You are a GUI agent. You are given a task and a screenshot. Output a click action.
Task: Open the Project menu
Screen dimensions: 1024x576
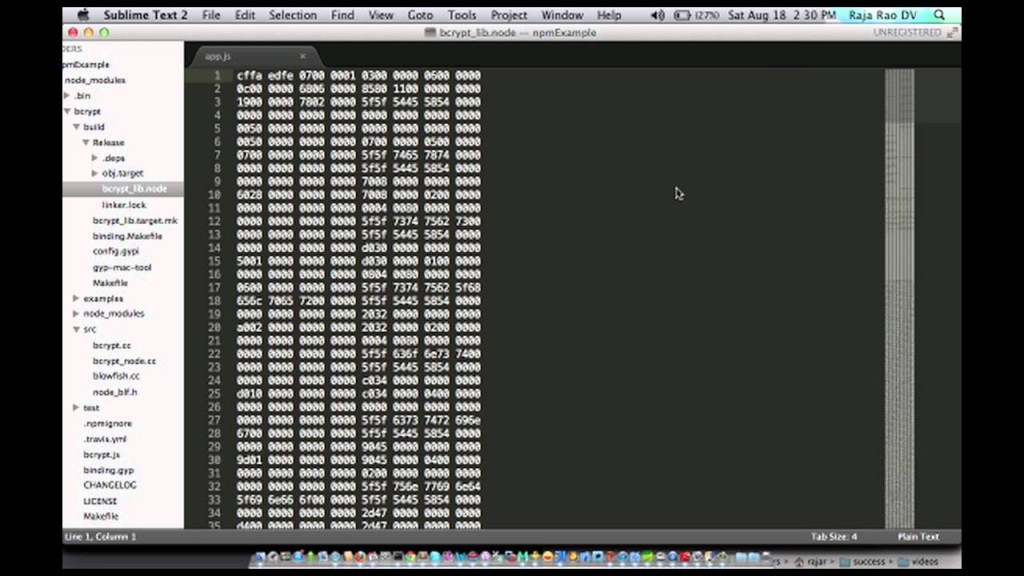(x=509, y=15)
